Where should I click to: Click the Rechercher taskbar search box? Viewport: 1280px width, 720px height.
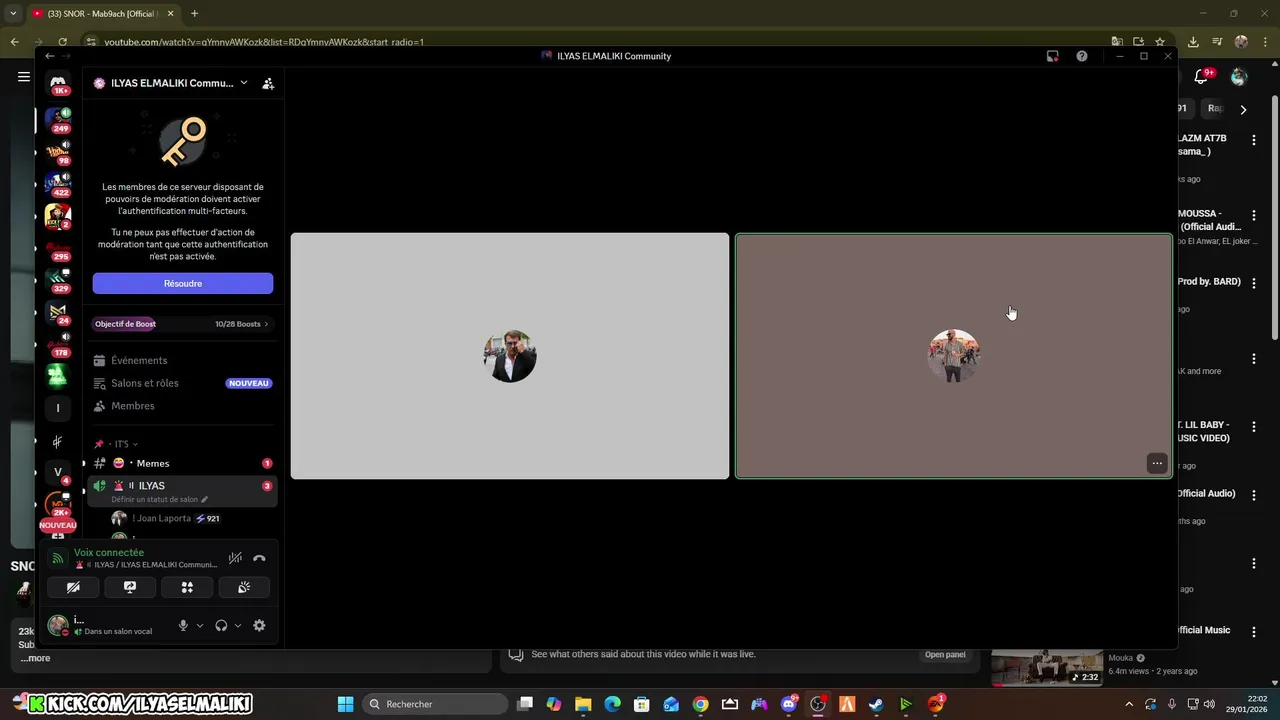[x=435, y=704]
